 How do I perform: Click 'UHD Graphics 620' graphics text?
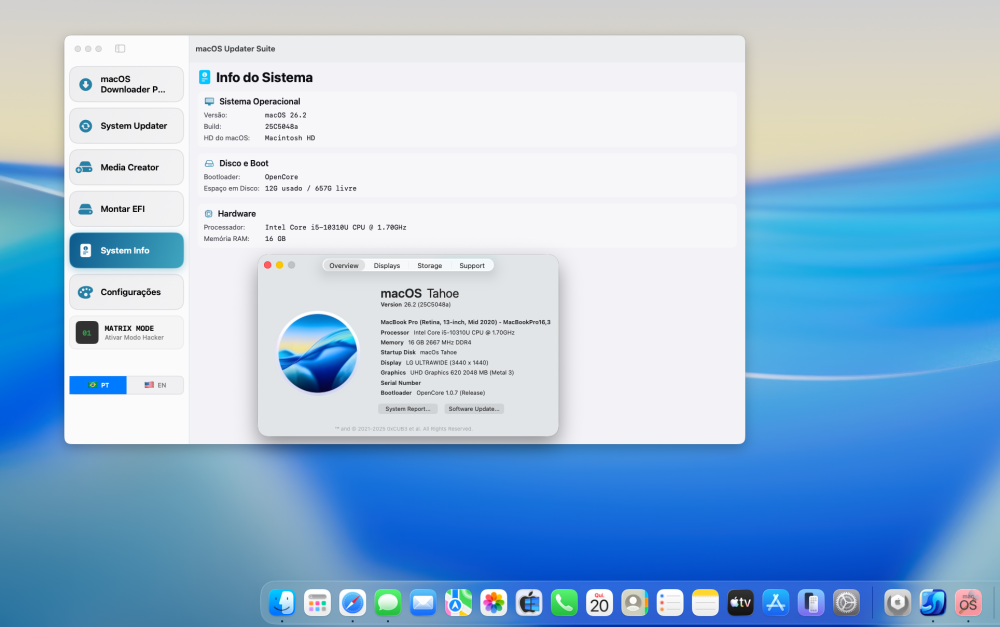(x=462, y=373)
